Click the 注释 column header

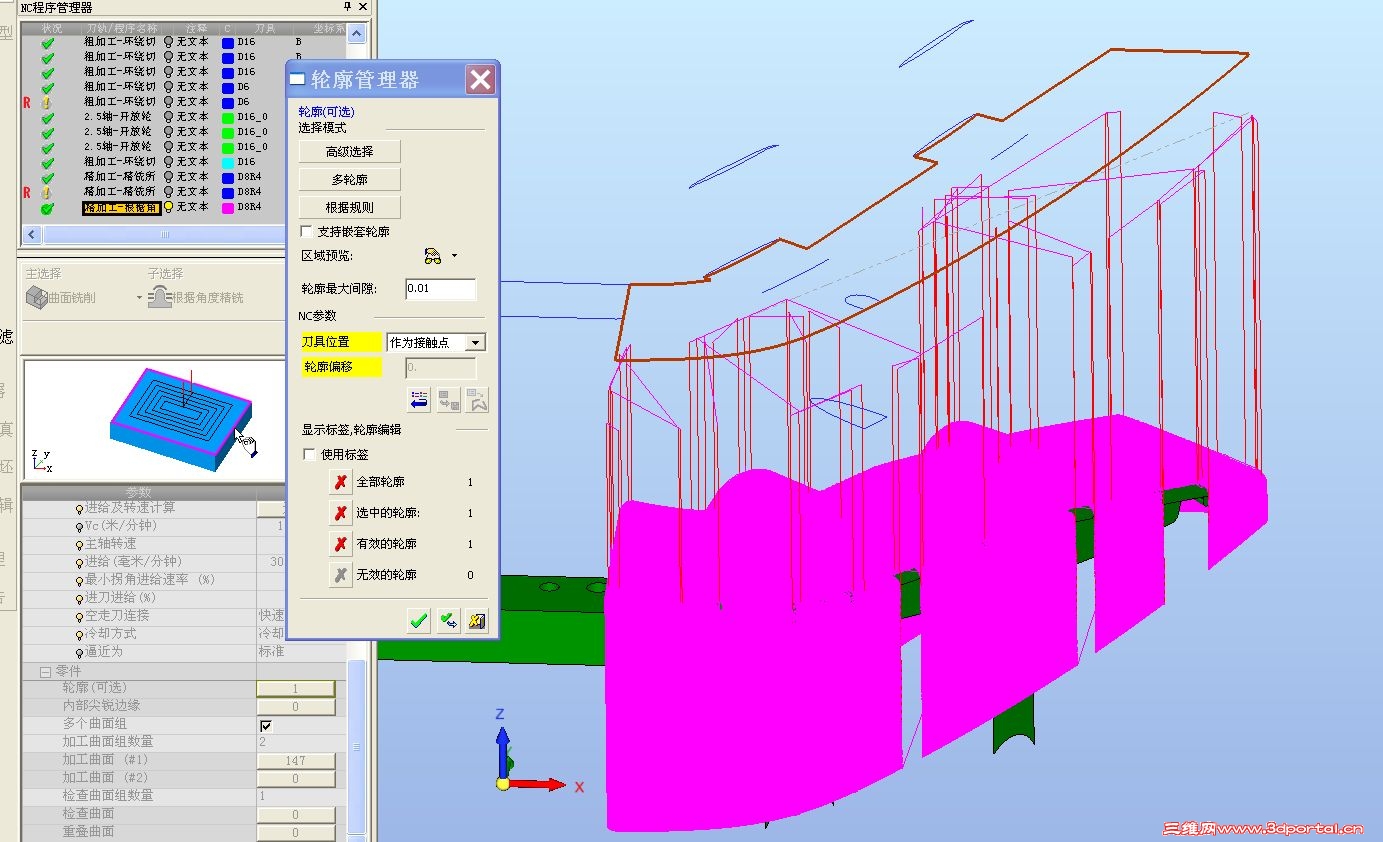(x=197, y=29)
